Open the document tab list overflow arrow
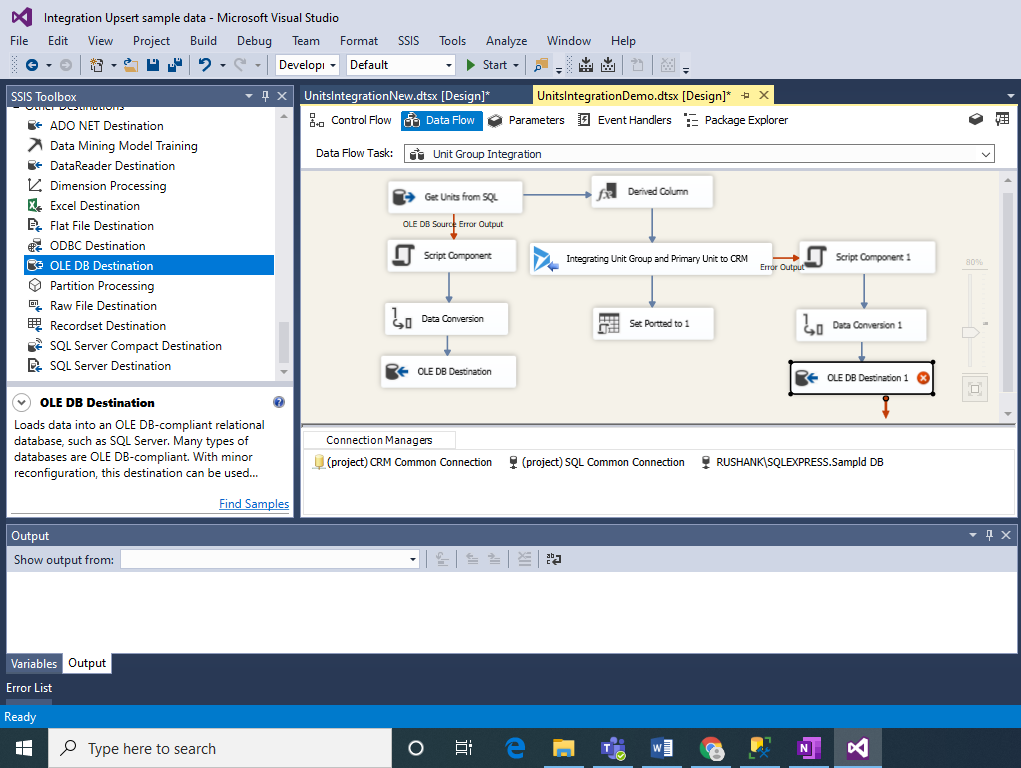The image size is (1021, 768). pos(1011,96)
